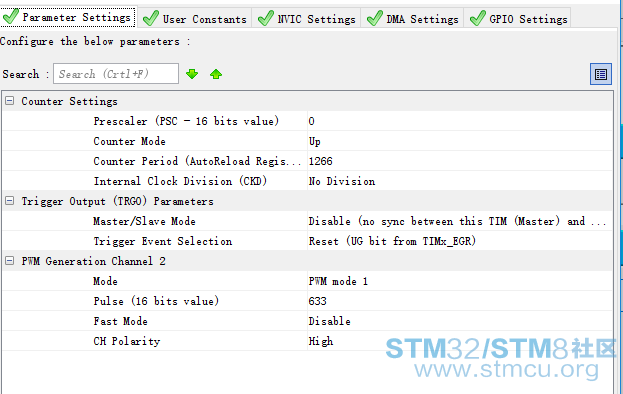The height and width of the screenshot is (394, 623).
Task: Select the Trigger Event Selection label
Action: click(x=163, y=241)
